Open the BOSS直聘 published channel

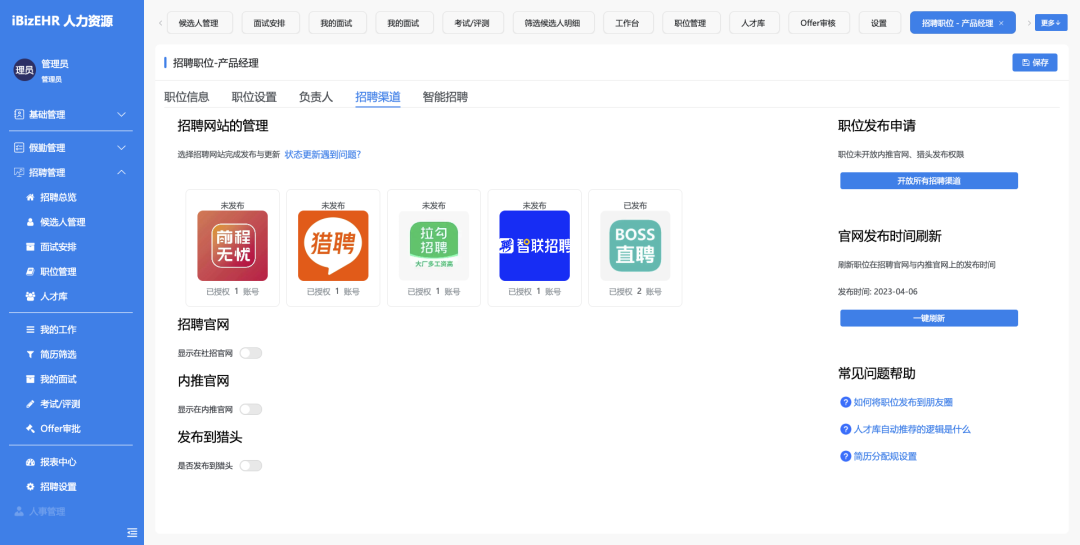point(635,245)
